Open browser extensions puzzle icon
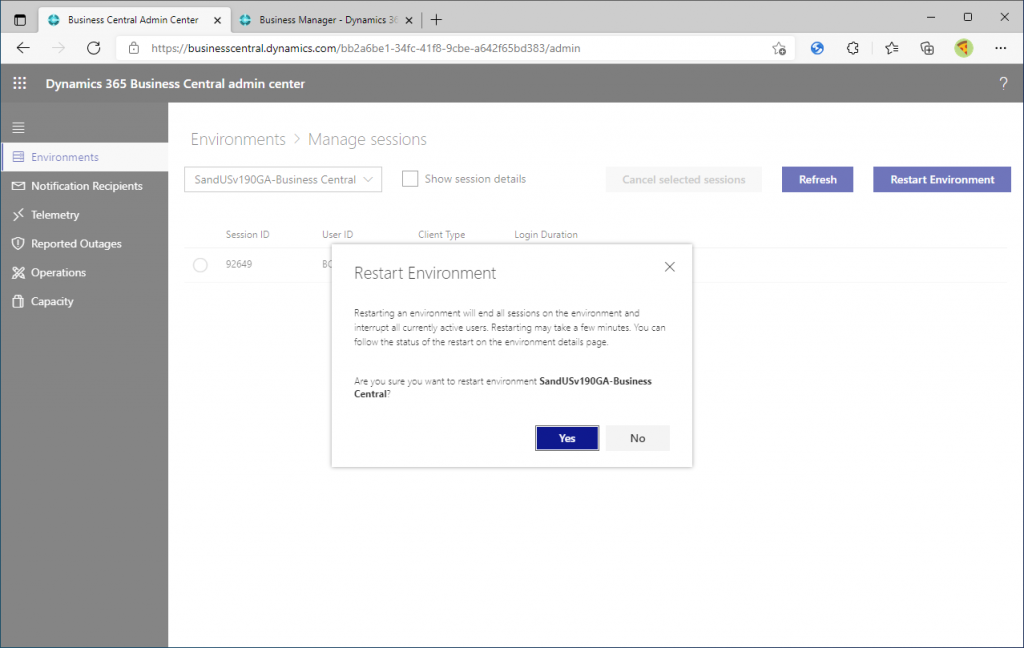The image size is (1024, 648). [x=852, y=48]
